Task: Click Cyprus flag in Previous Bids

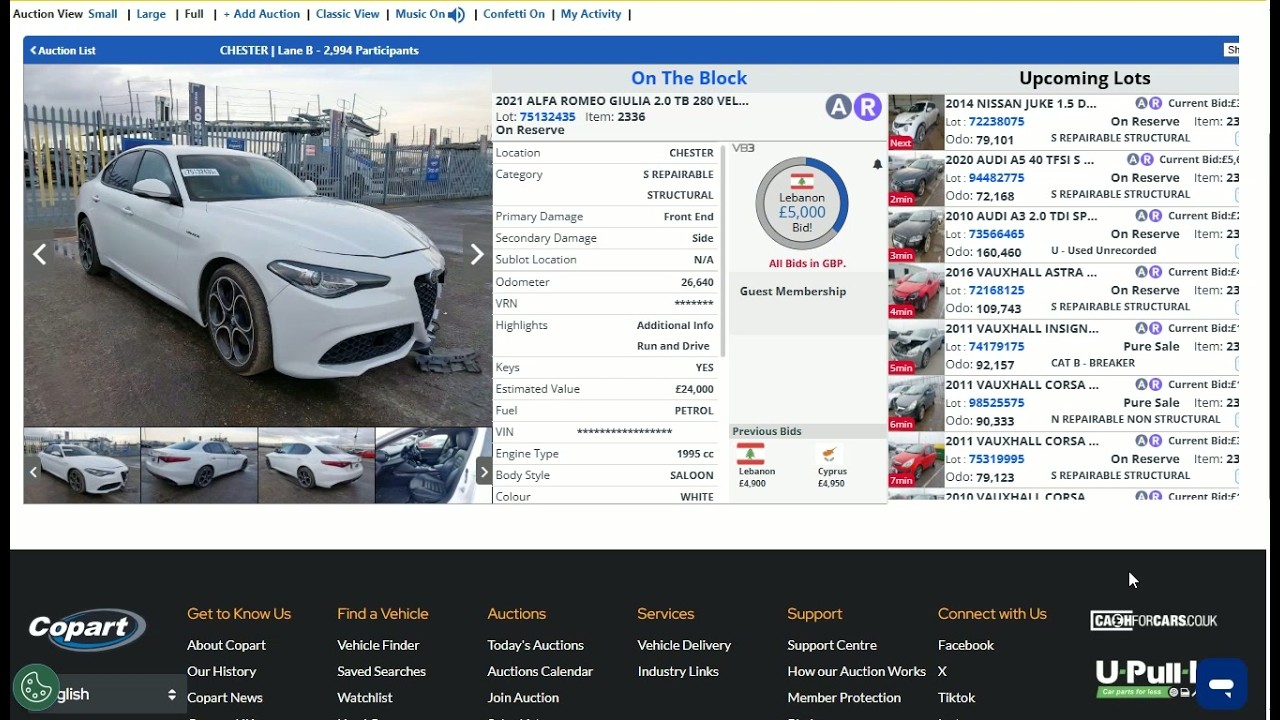Action: (x=828, y=455)
